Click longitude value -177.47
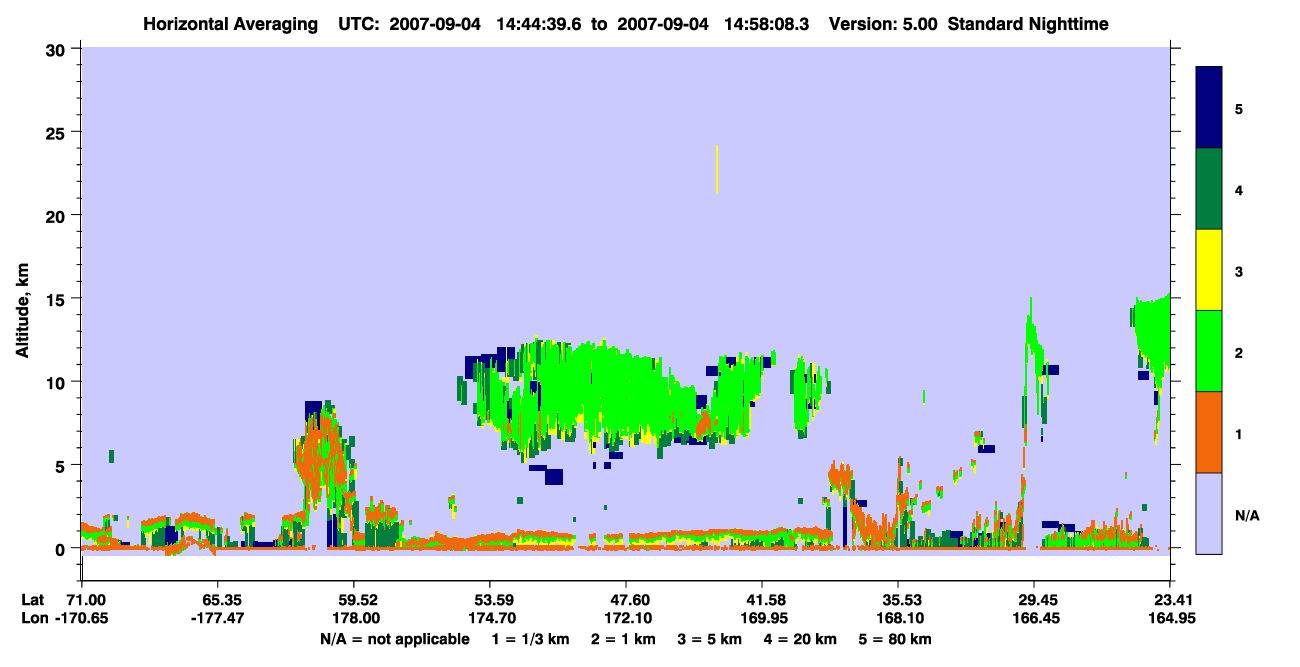The image size is (1300, 667). 217,618
